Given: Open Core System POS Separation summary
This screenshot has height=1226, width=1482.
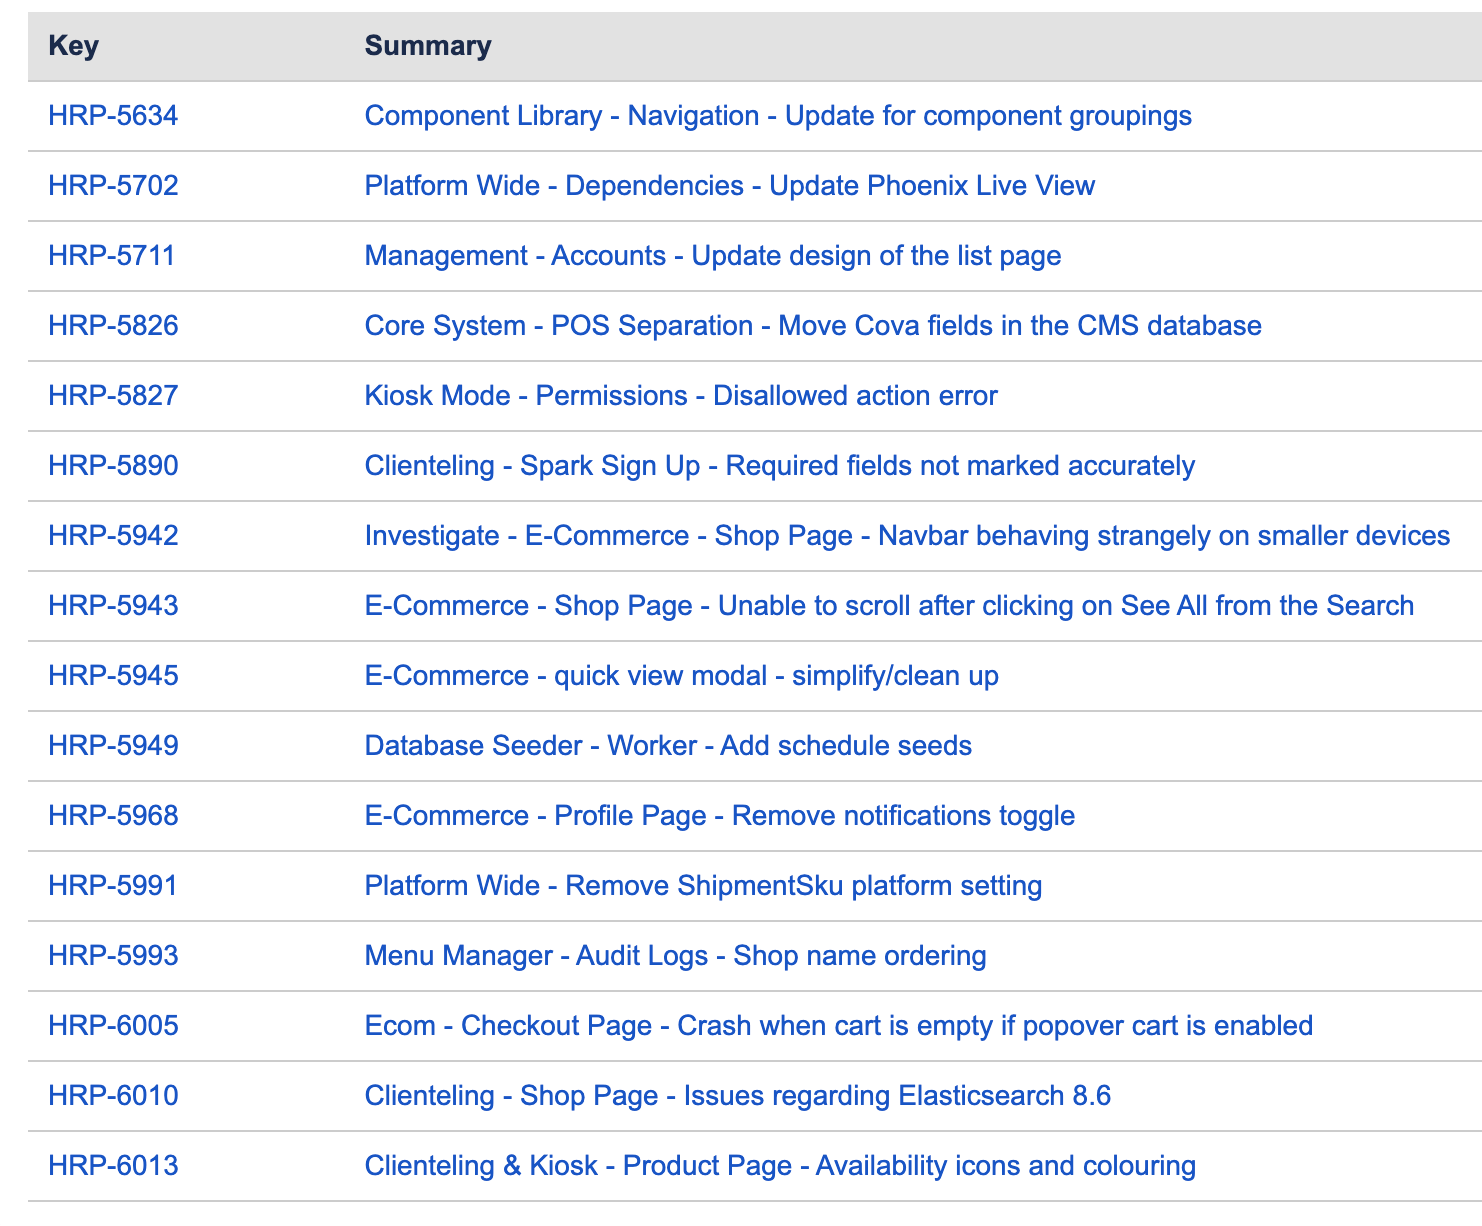Looking at the screenshot, I should point(812,326).
